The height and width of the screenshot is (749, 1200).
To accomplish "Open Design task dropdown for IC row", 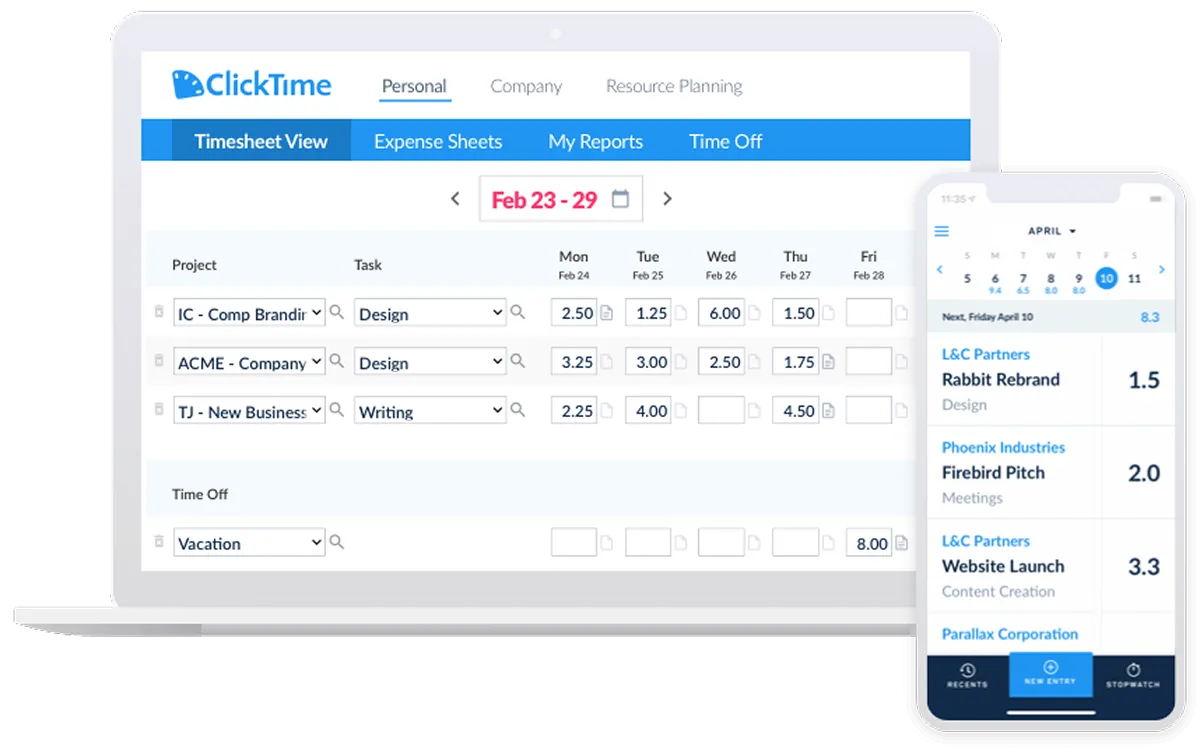I will pyautogui.click(x=430, y=313).
